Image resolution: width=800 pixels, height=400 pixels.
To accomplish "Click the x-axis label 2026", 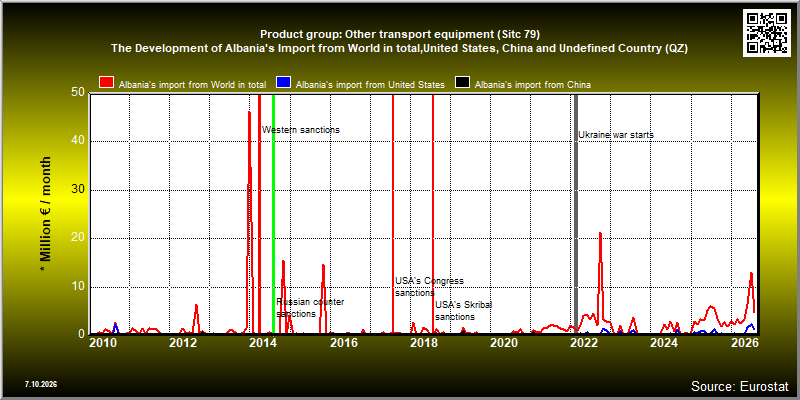I will tap(745, 343).
